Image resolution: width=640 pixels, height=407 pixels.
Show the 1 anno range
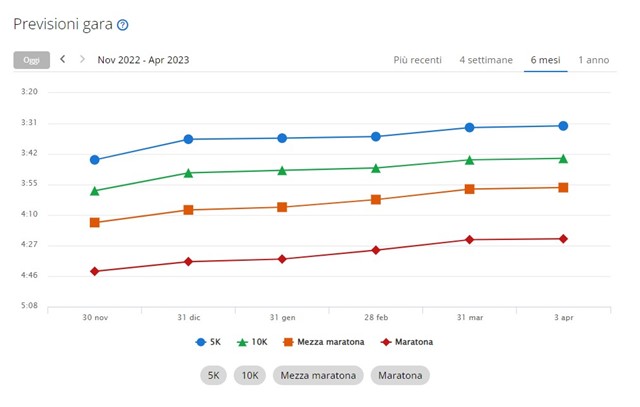point(593,60)
